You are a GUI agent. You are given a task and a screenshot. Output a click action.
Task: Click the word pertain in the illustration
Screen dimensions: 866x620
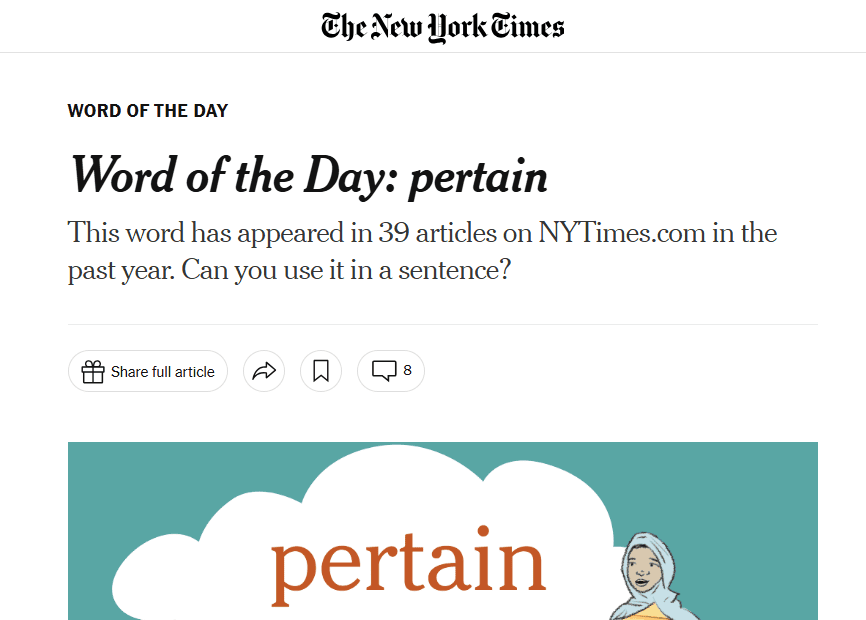click(x=409, y=564)
